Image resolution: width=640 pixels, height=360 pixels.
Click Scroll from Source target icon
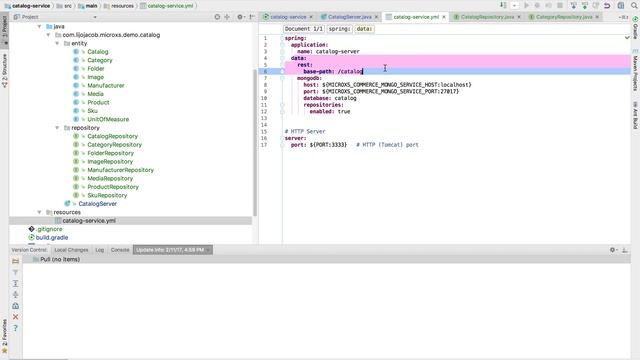tap(217, 17)
